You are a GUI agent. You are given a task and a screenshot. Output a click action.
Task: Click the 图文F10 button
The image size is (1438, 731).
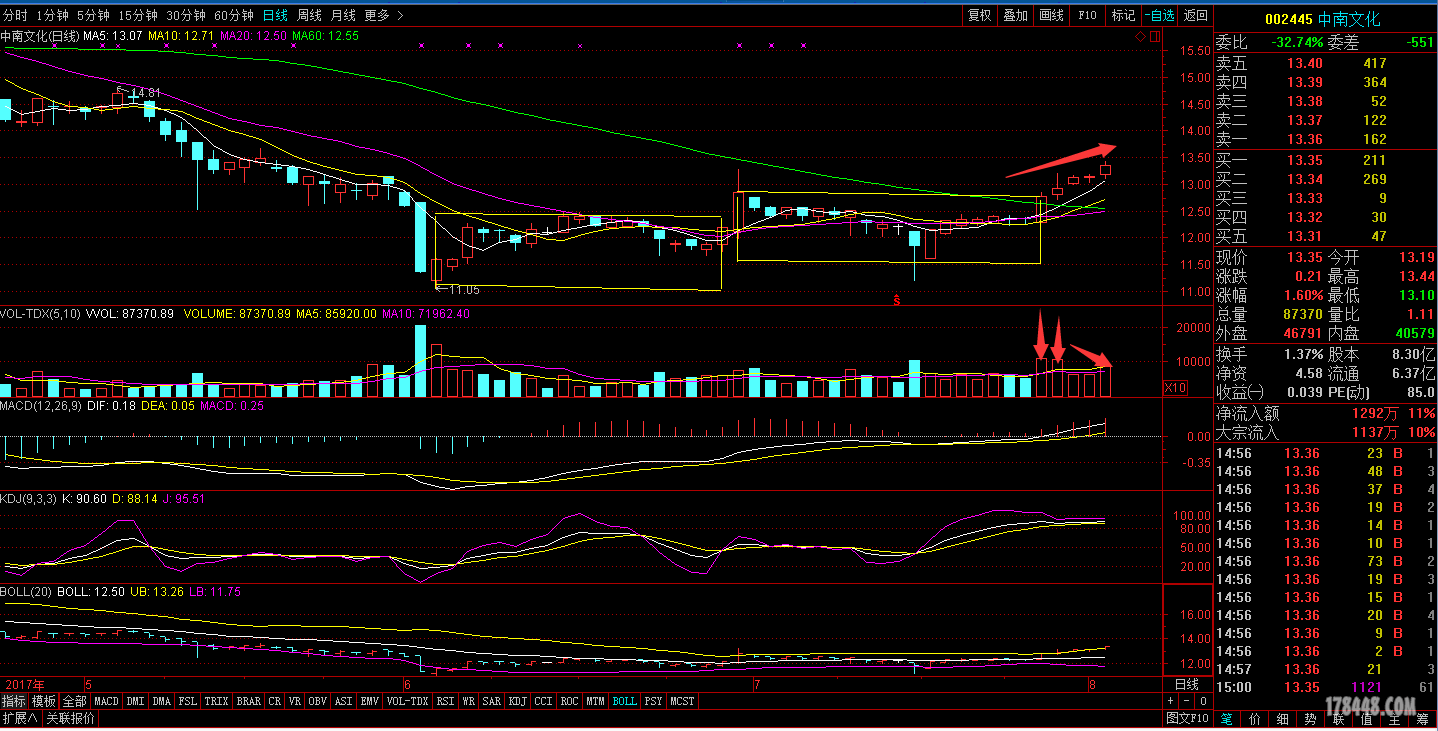[1188, 718]
